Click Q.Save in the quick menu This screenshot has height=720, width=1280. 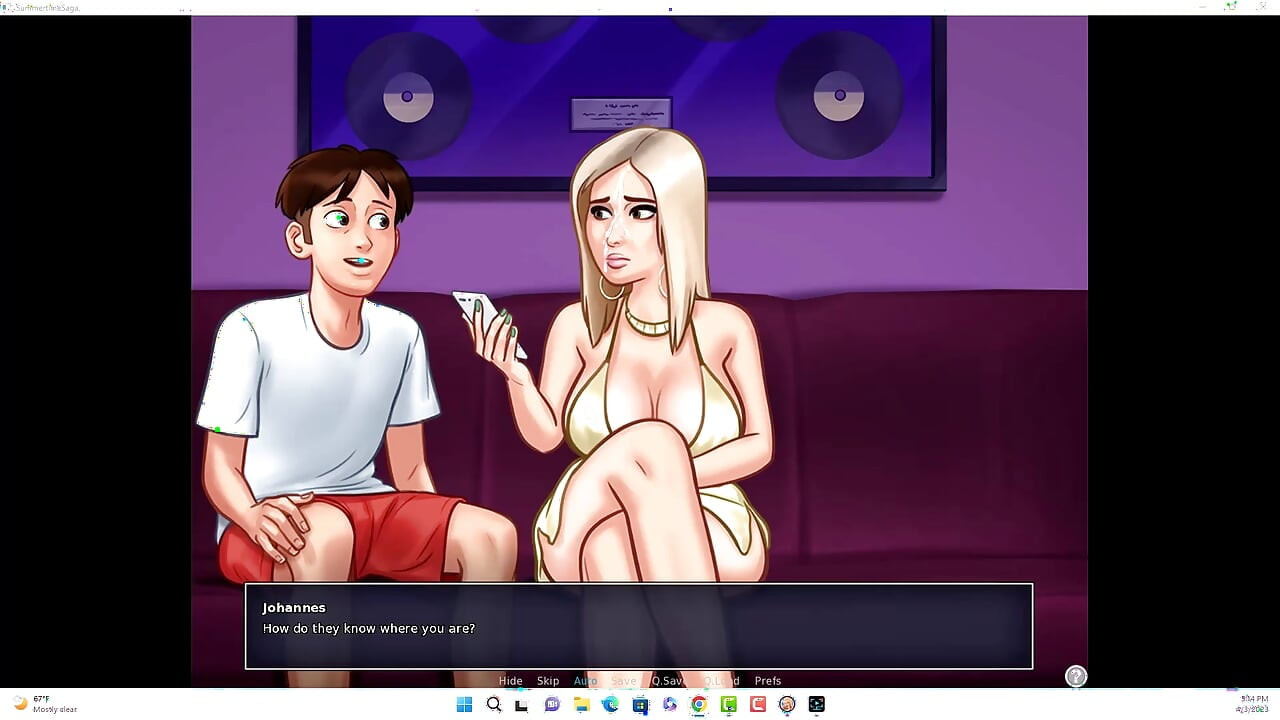pyautogui.click(x=668, y=681)
